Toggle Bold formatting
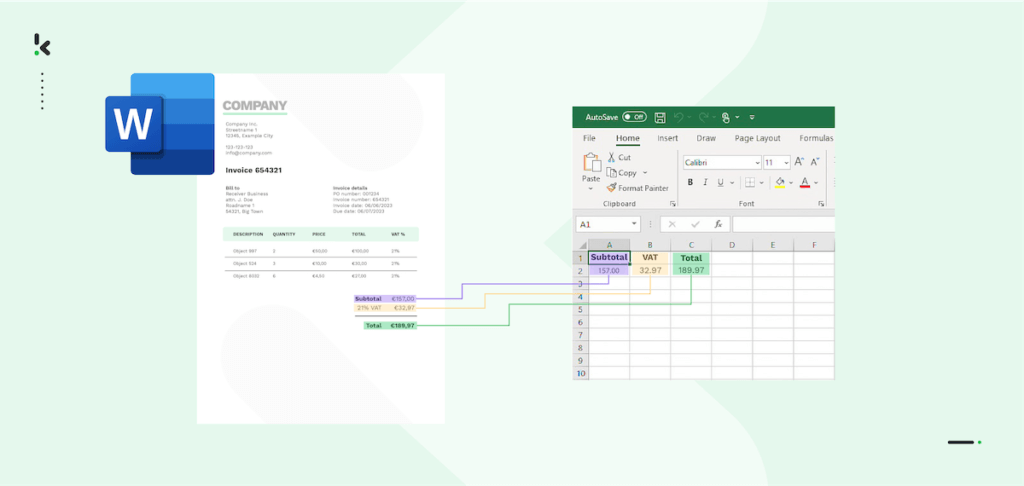Screen dimensions: 1024x486 pyautogui.click(x=691, y=183)
